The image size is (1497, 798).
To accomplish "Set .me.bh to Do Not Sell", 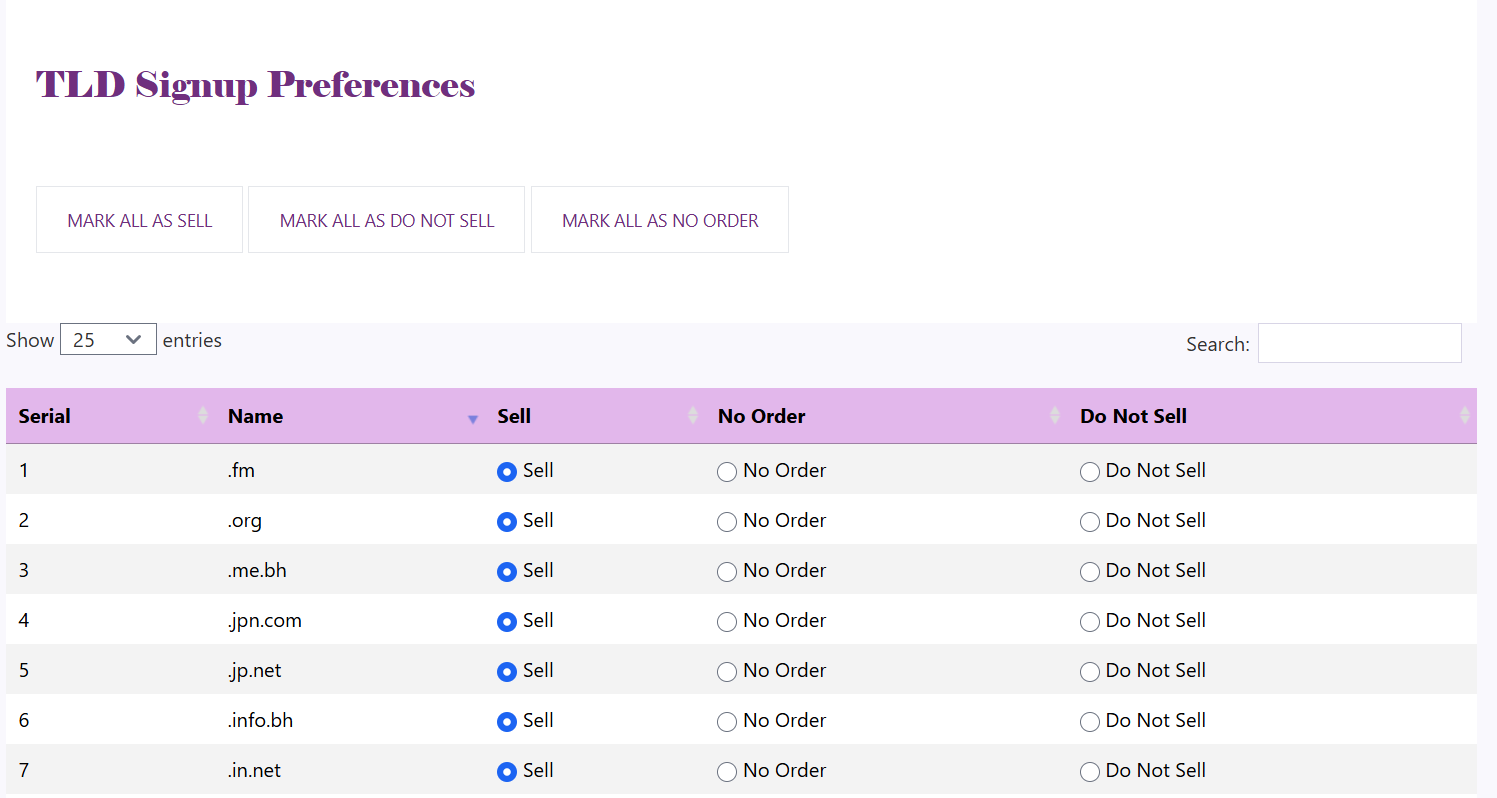I will pyautogui.click(x=1090, y=572).
